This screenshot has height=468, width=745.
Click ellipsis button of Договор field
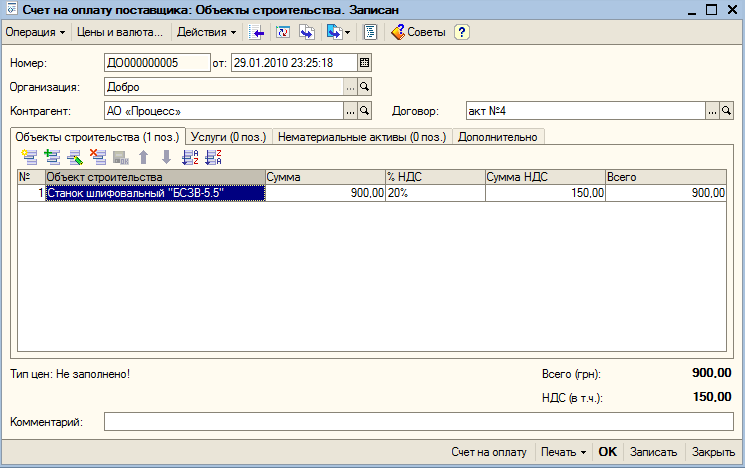click(x=712, y=111)
